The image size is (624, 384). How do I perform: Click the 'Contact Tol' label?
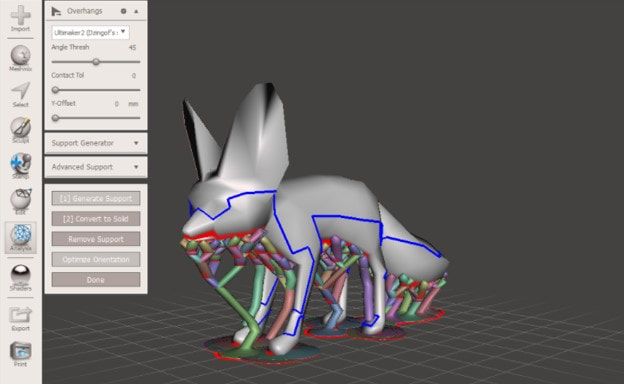pos(68,75)
